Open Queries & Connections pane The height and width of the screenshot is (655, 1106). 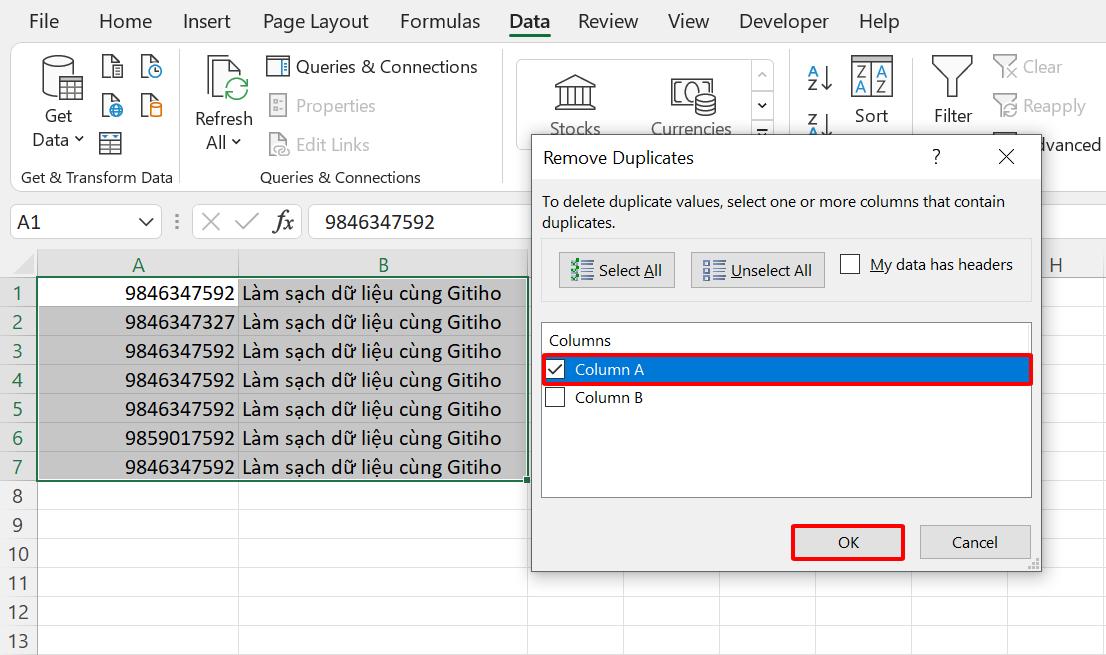coord(372,67)
